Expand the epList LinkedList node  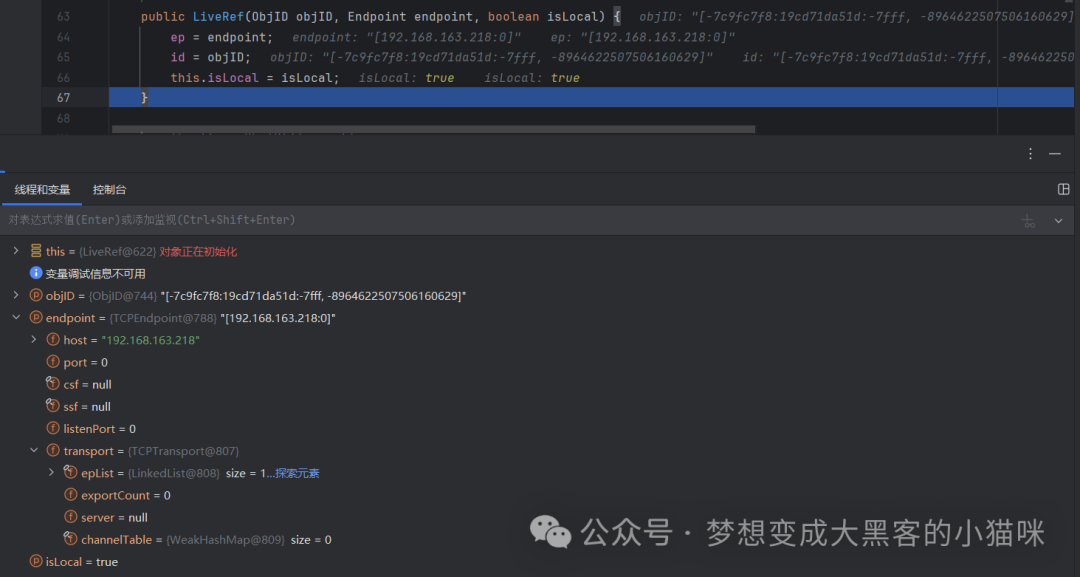[52, 472]
